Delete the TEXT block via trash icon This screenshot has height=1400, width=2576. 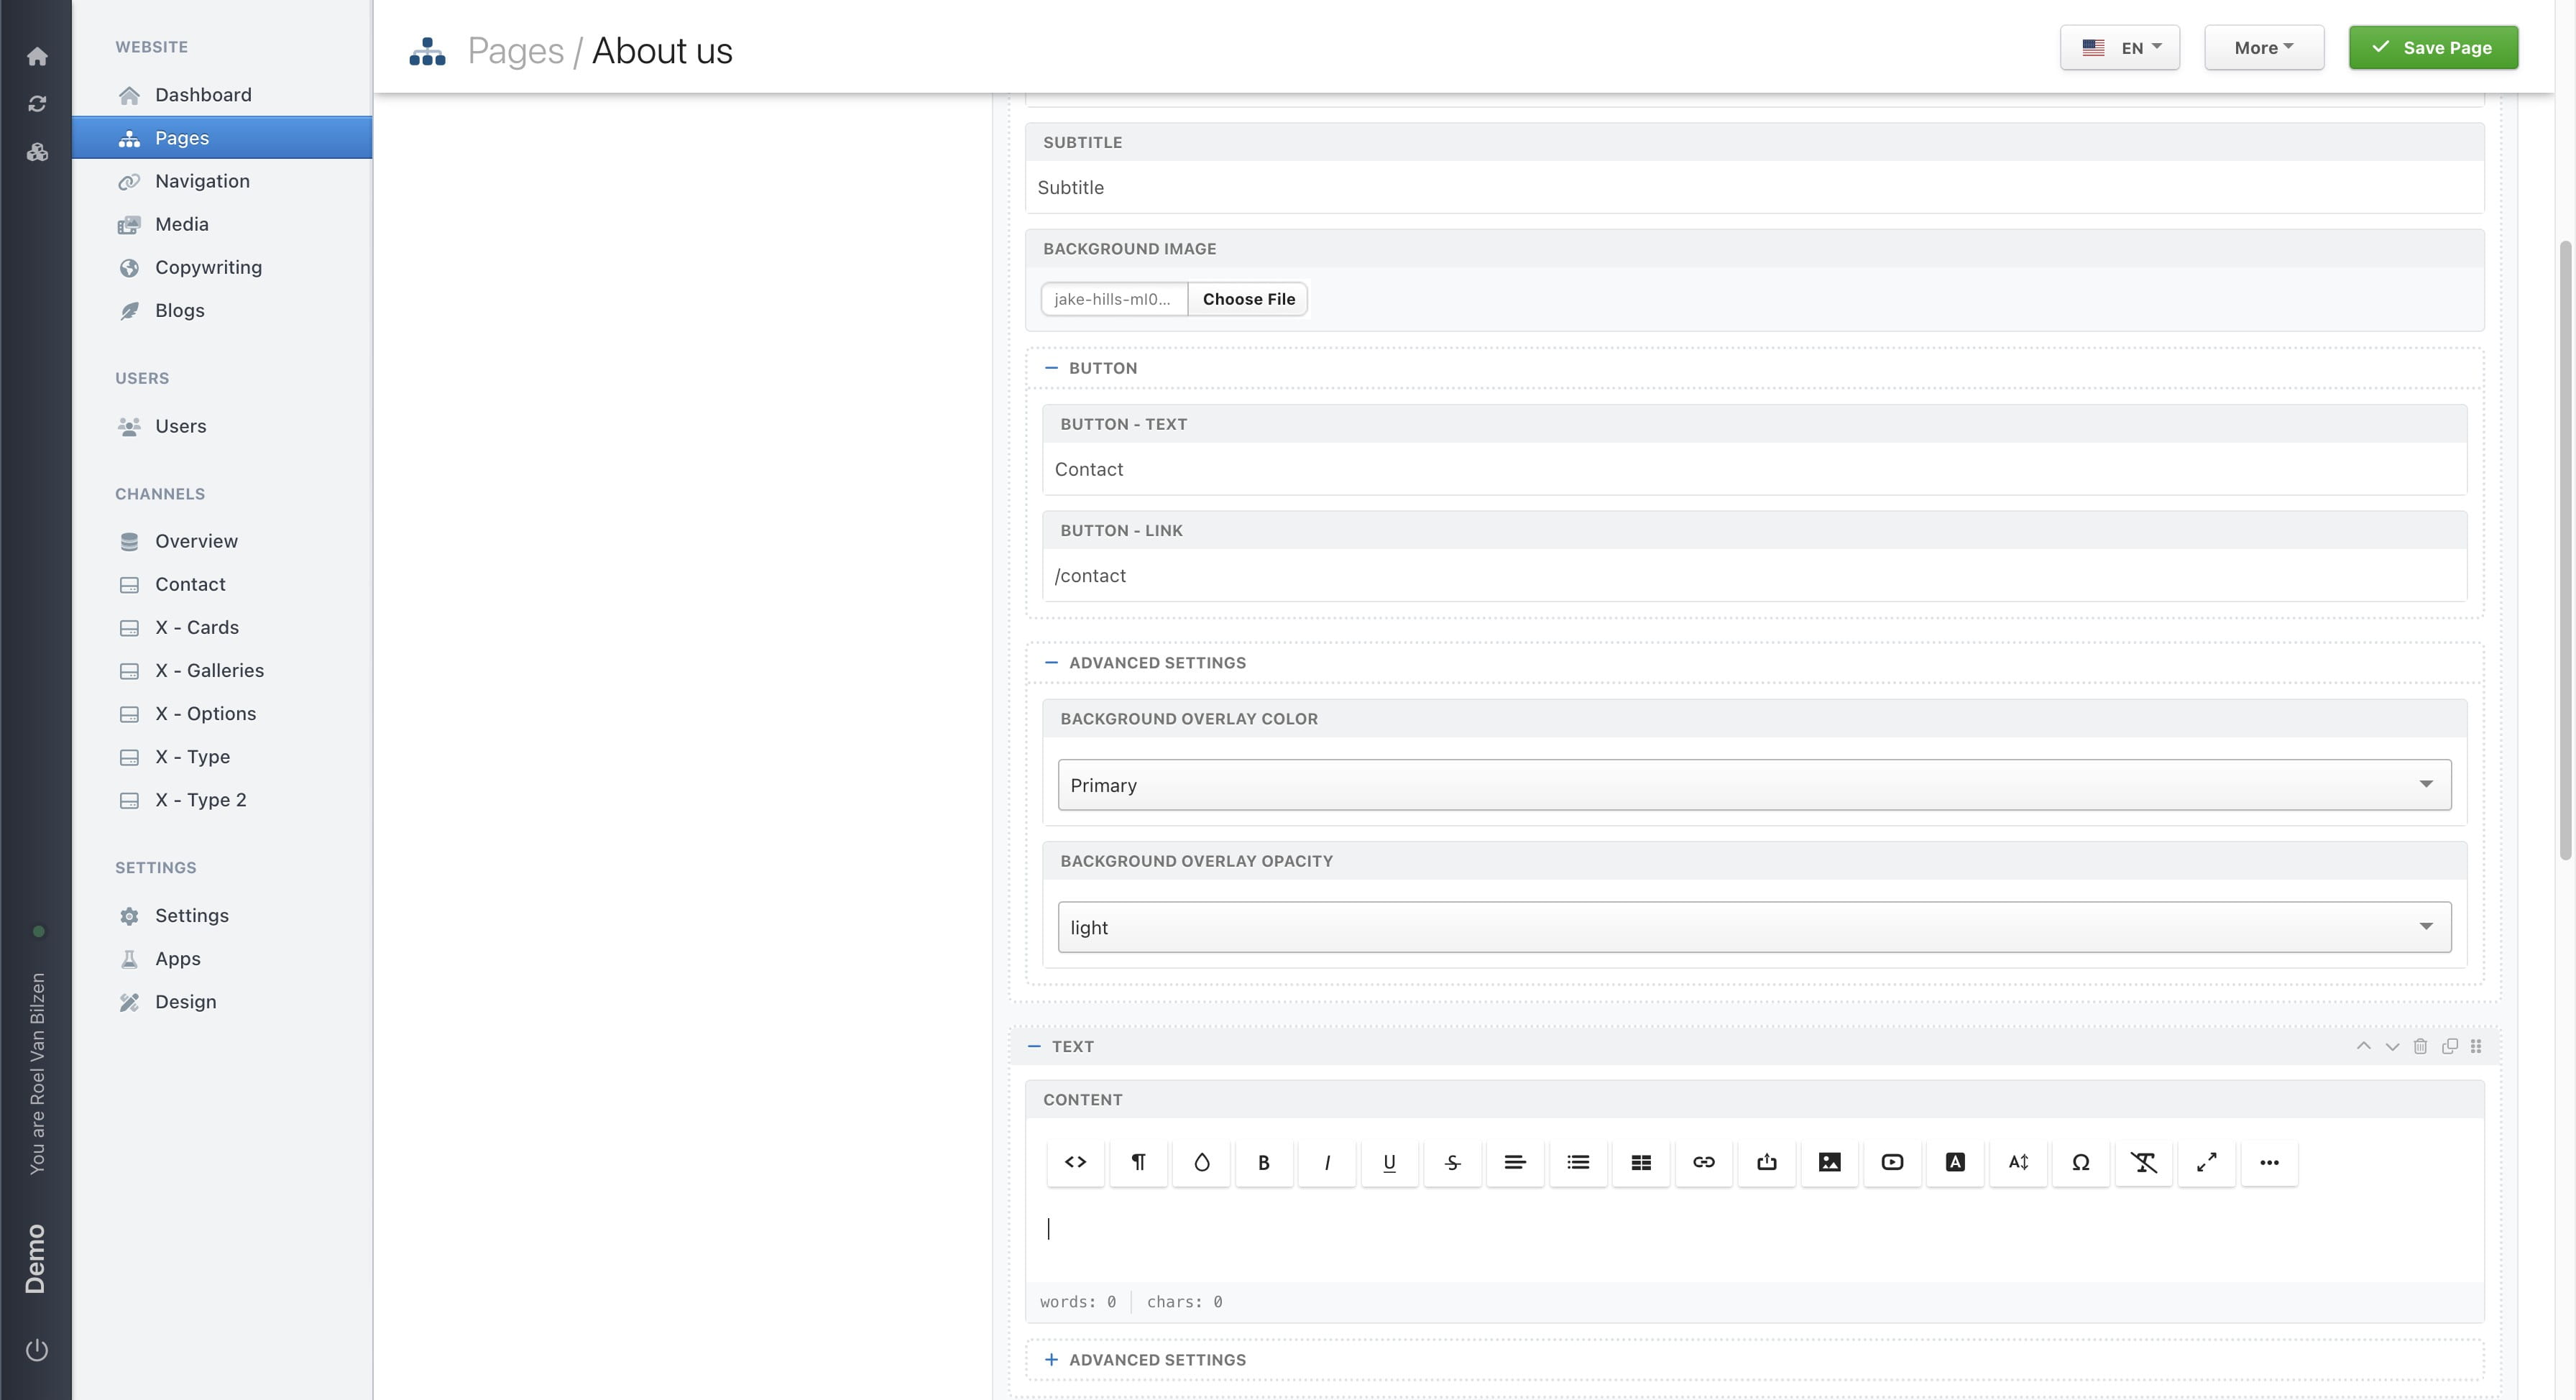(x=2420, y=1046)
